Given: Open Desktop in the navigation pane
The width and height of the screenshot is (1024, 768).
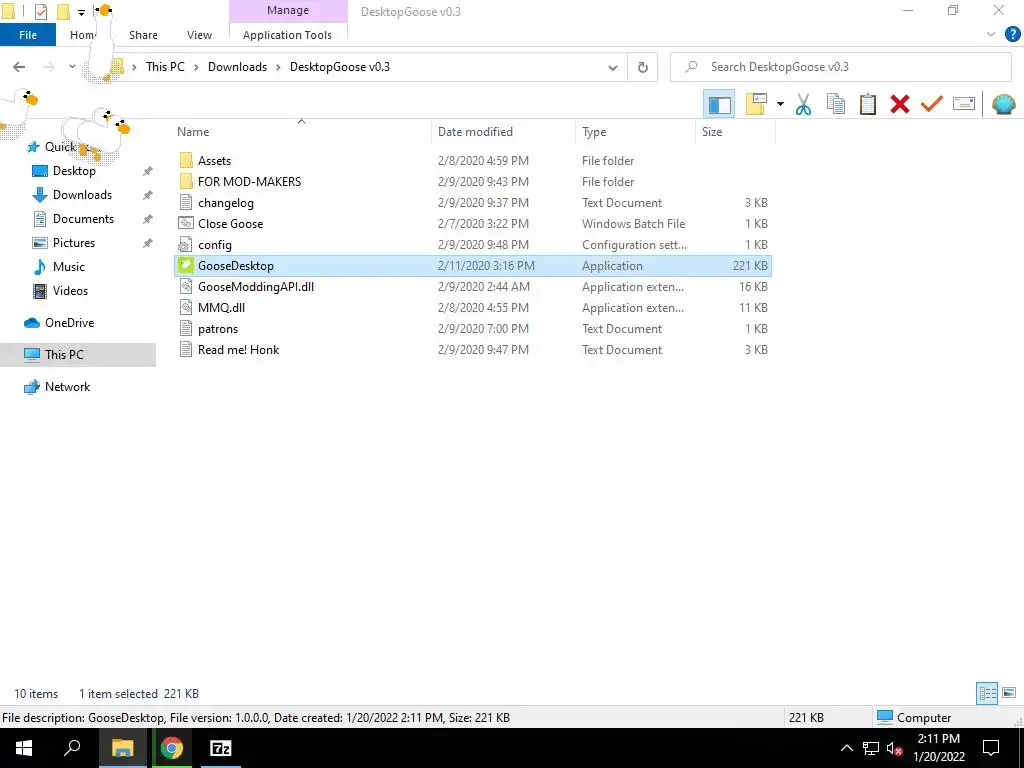Looking at the screenshot, I should (74, 171).
